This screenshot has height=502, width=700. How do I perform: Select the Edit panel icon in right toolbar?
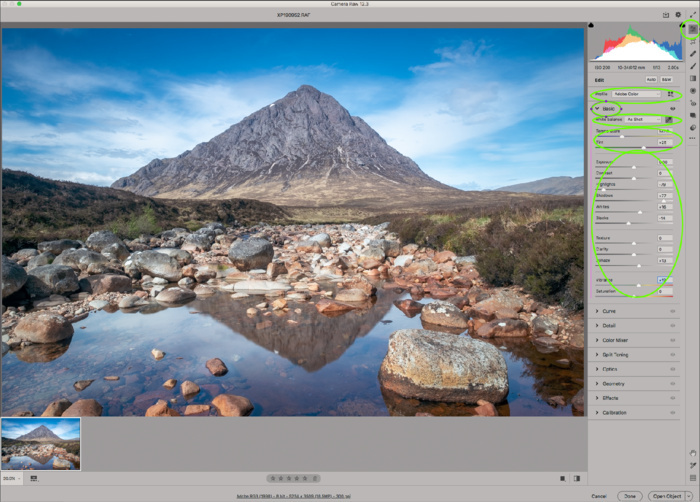point(692,30)
